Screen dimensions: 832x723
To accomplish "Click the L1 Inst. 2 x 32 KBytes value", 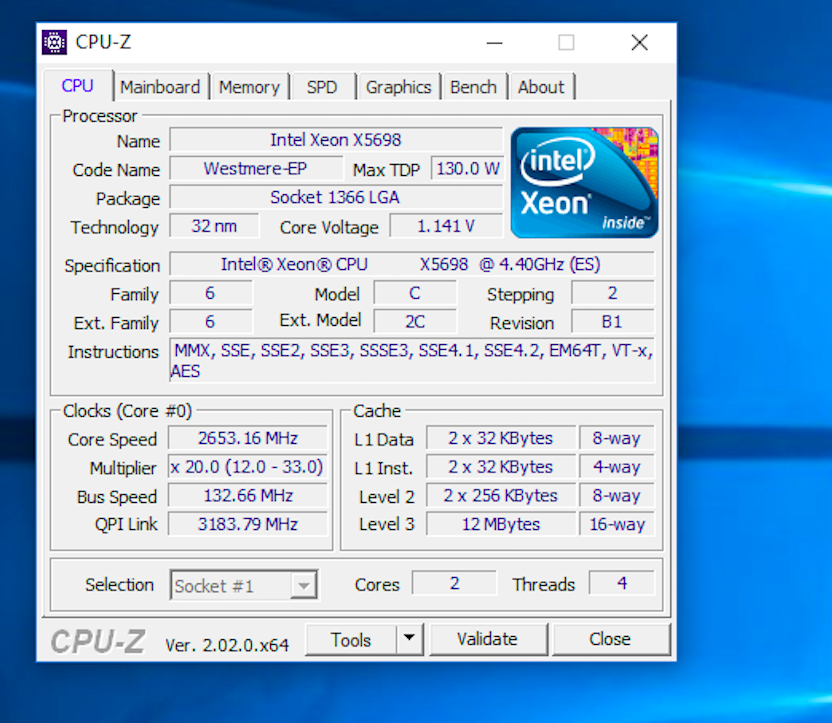I will pyautogui.click(x=501, y=467).
